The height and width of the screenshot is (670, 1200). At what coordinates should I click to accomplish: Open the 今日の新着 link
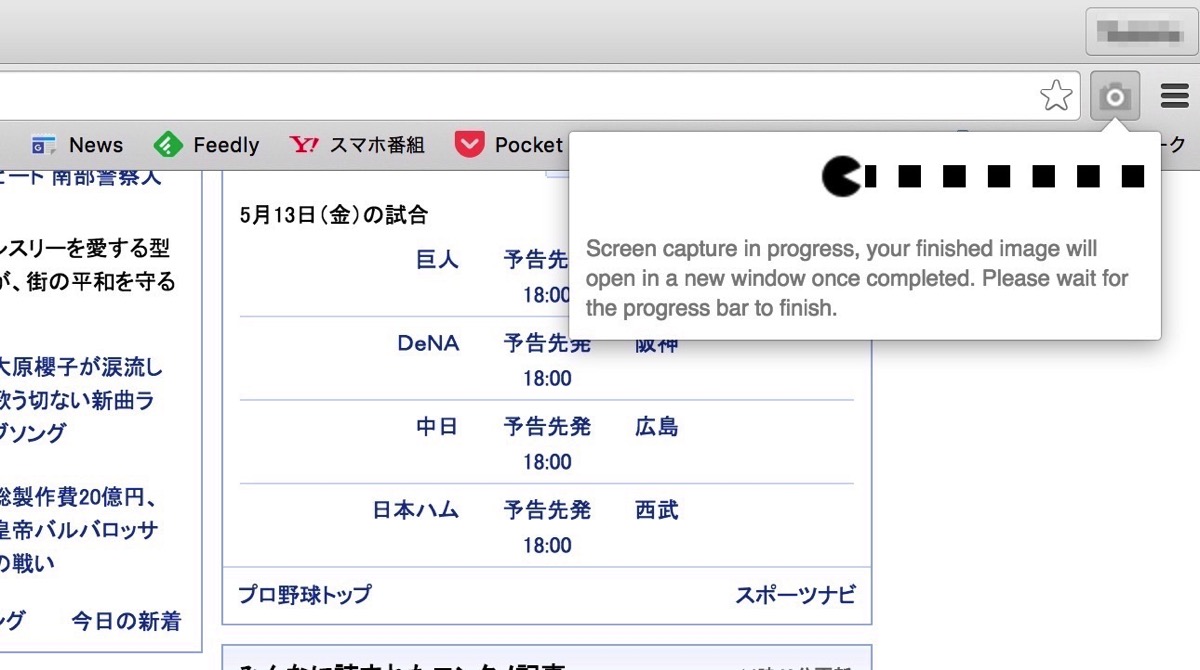(x=126, y=621)
